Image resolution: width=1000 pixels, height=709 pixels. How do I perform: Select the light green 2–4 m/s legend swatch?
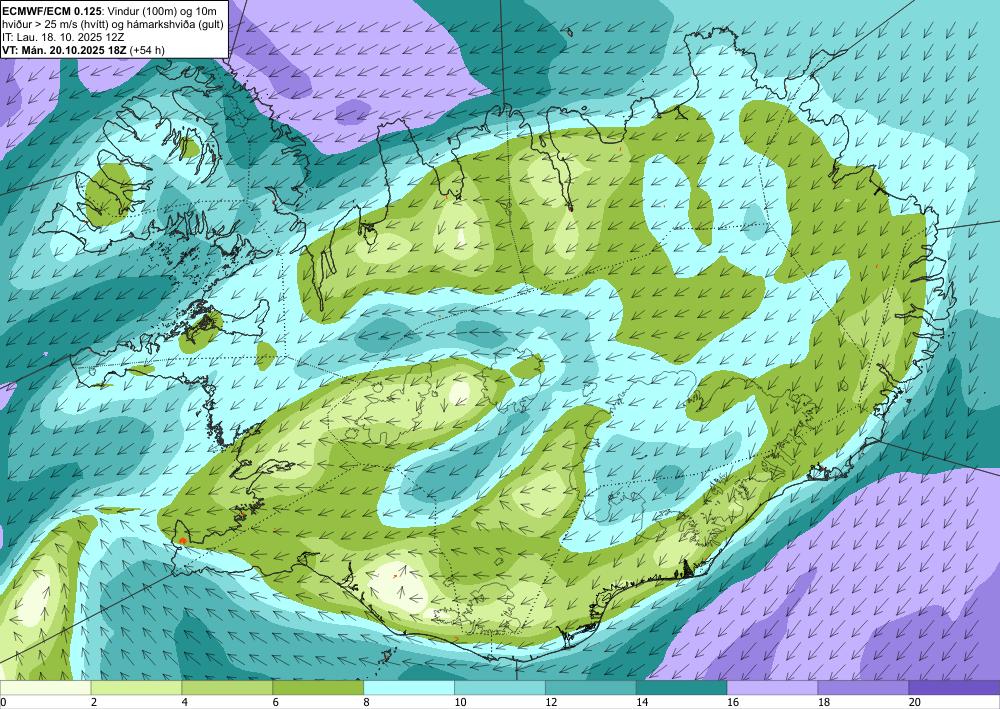[x=136, y=688]
